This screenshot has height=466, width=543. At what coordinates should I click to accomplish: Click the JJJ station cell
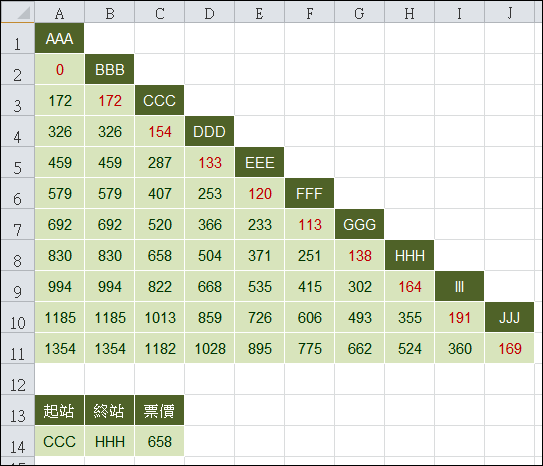click(x=509, y=317)
